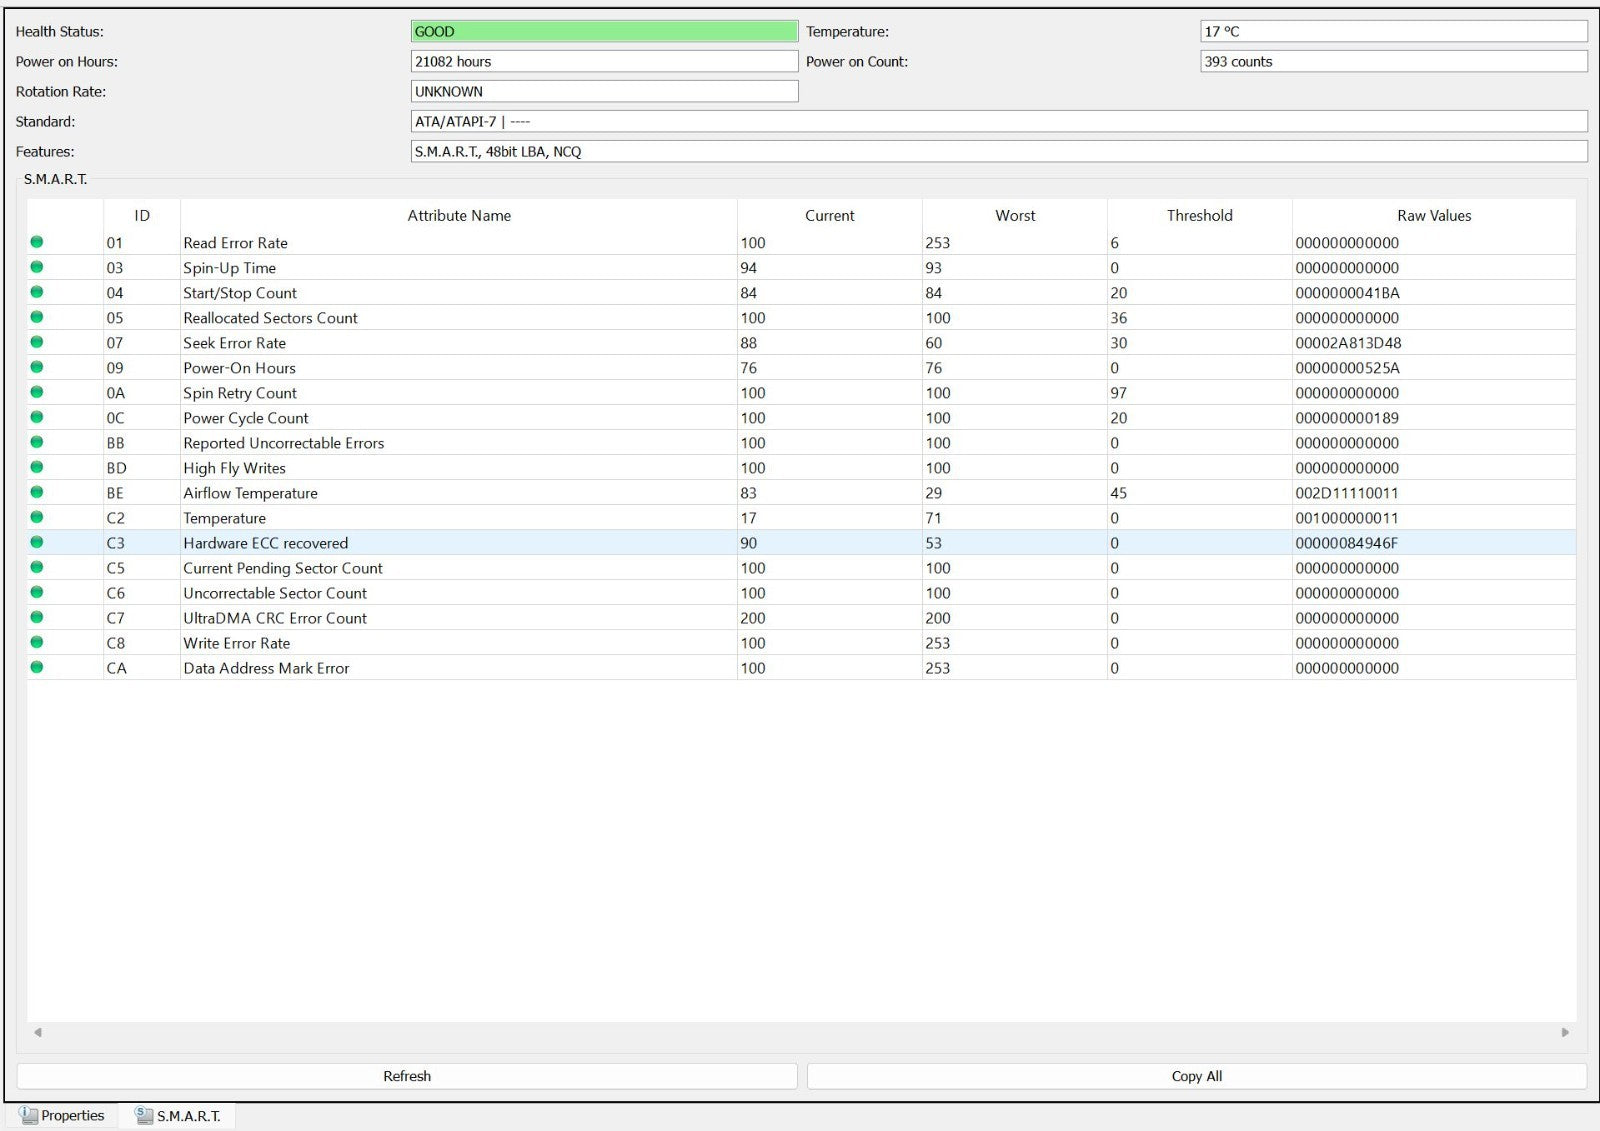Sort by the Attribute Name column header
The image size is (1600, 1131).
[x=459, y=215]
